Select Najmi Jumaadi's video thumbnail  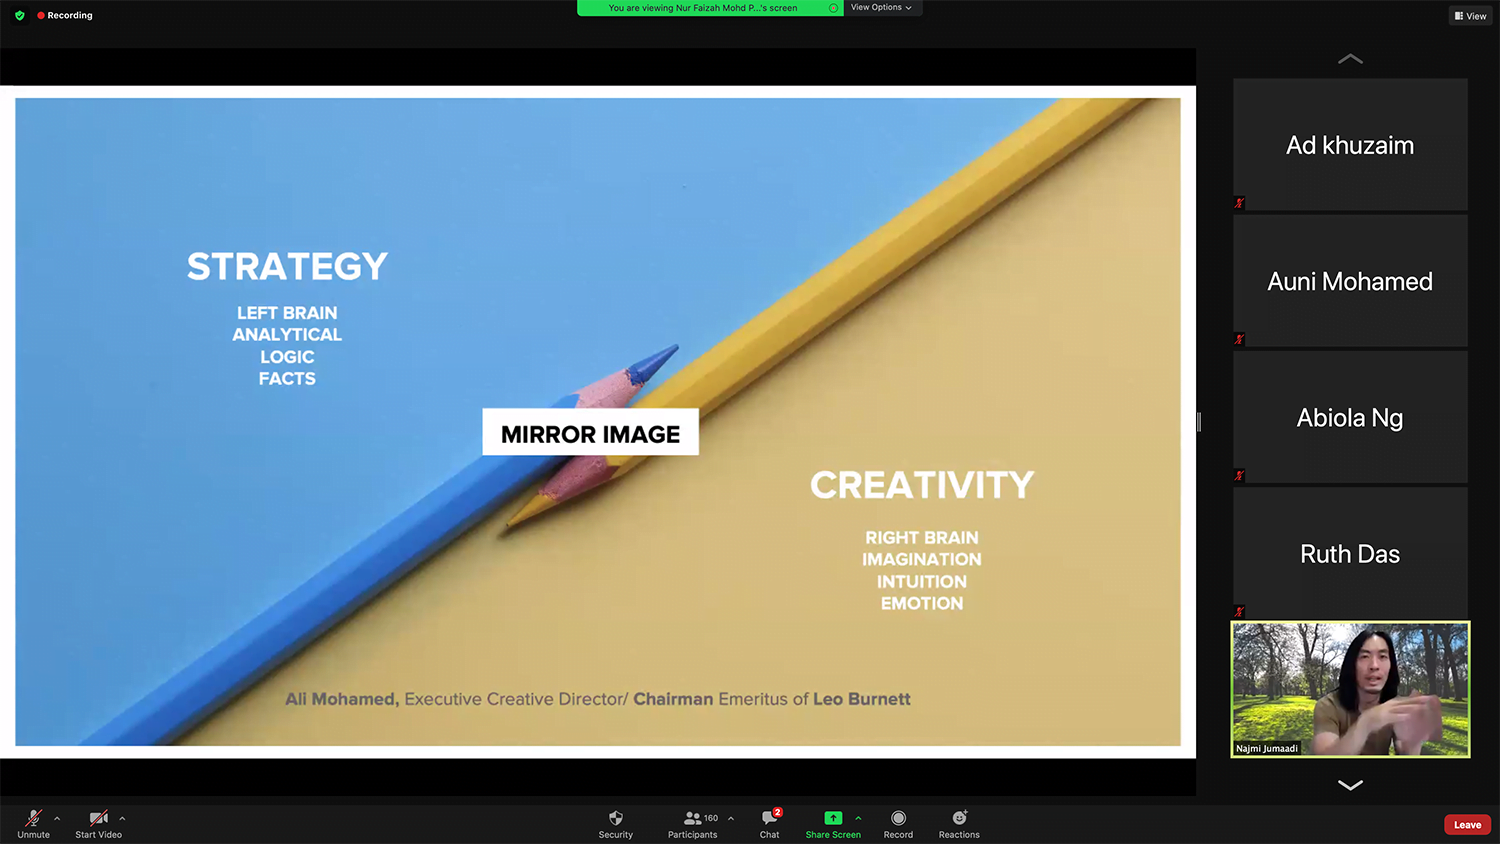1350,689
